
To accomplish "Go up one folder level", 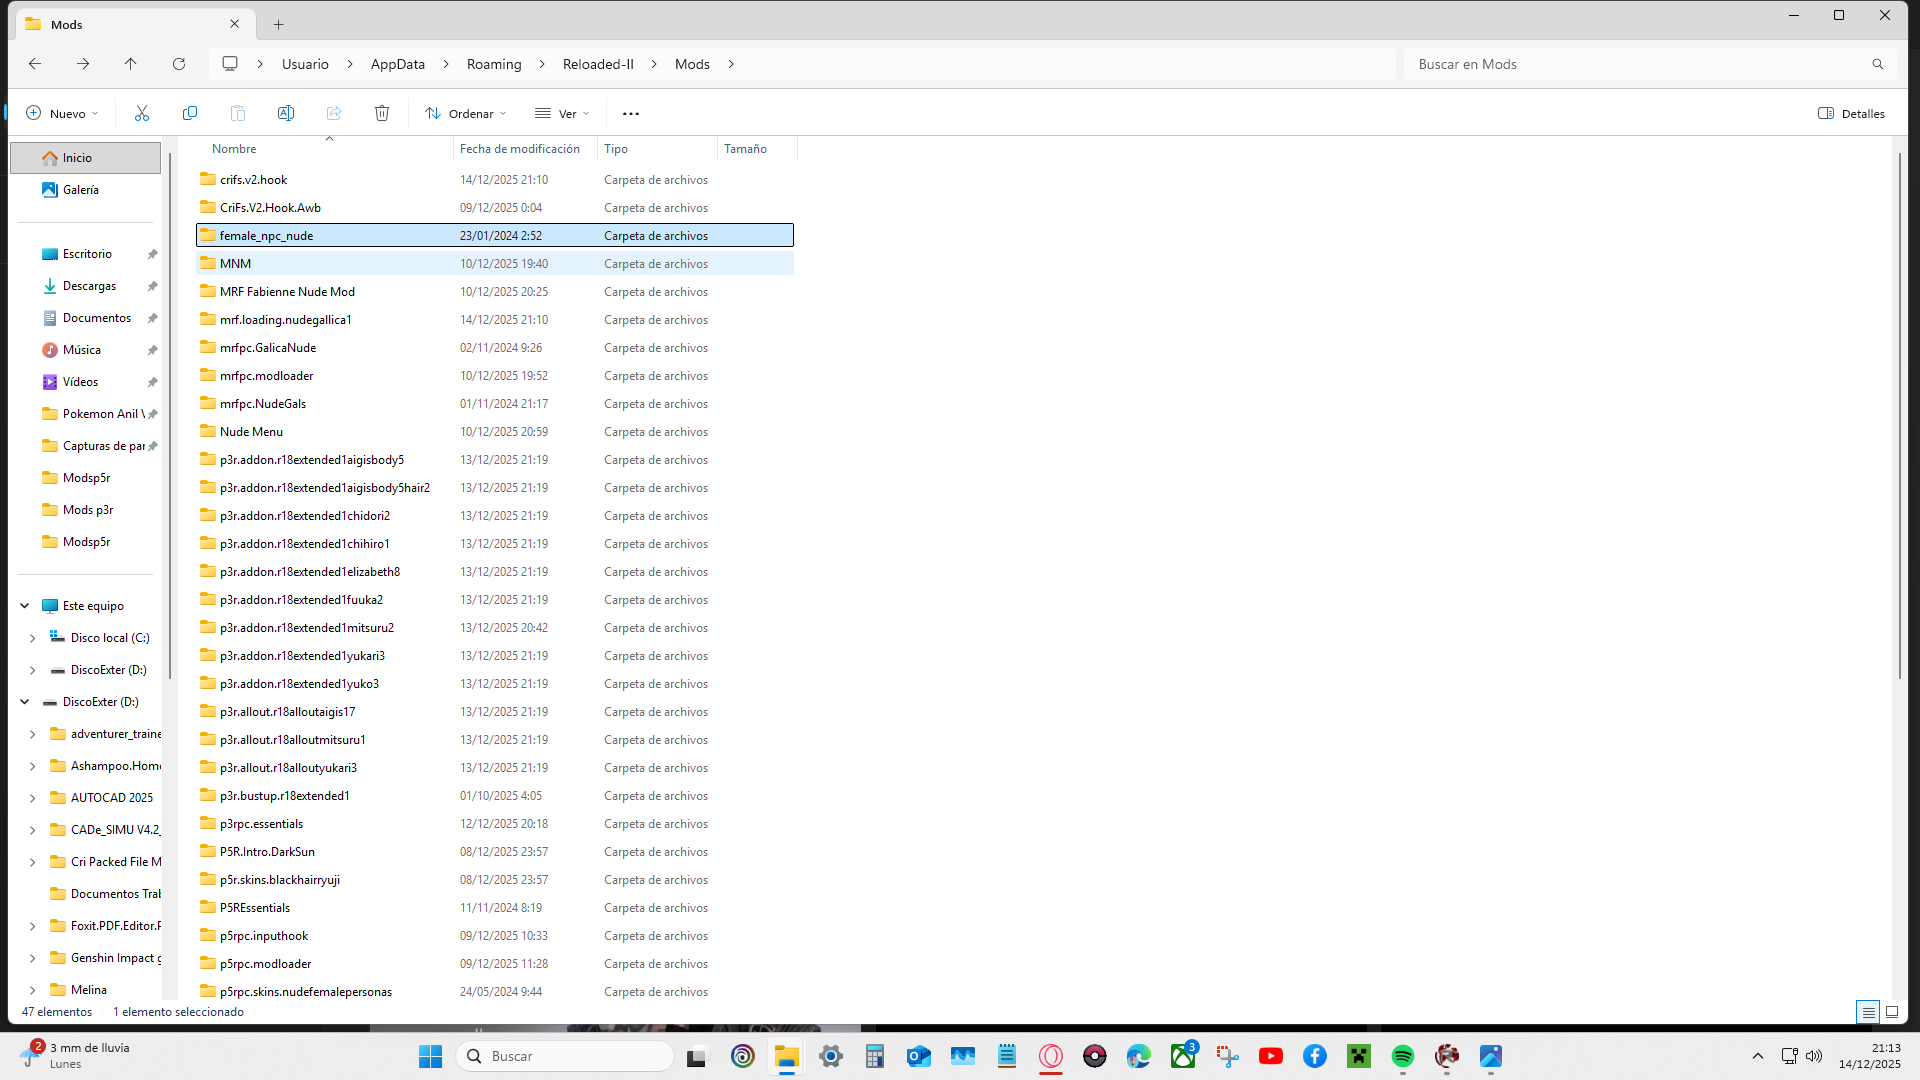I will (131, 64).
